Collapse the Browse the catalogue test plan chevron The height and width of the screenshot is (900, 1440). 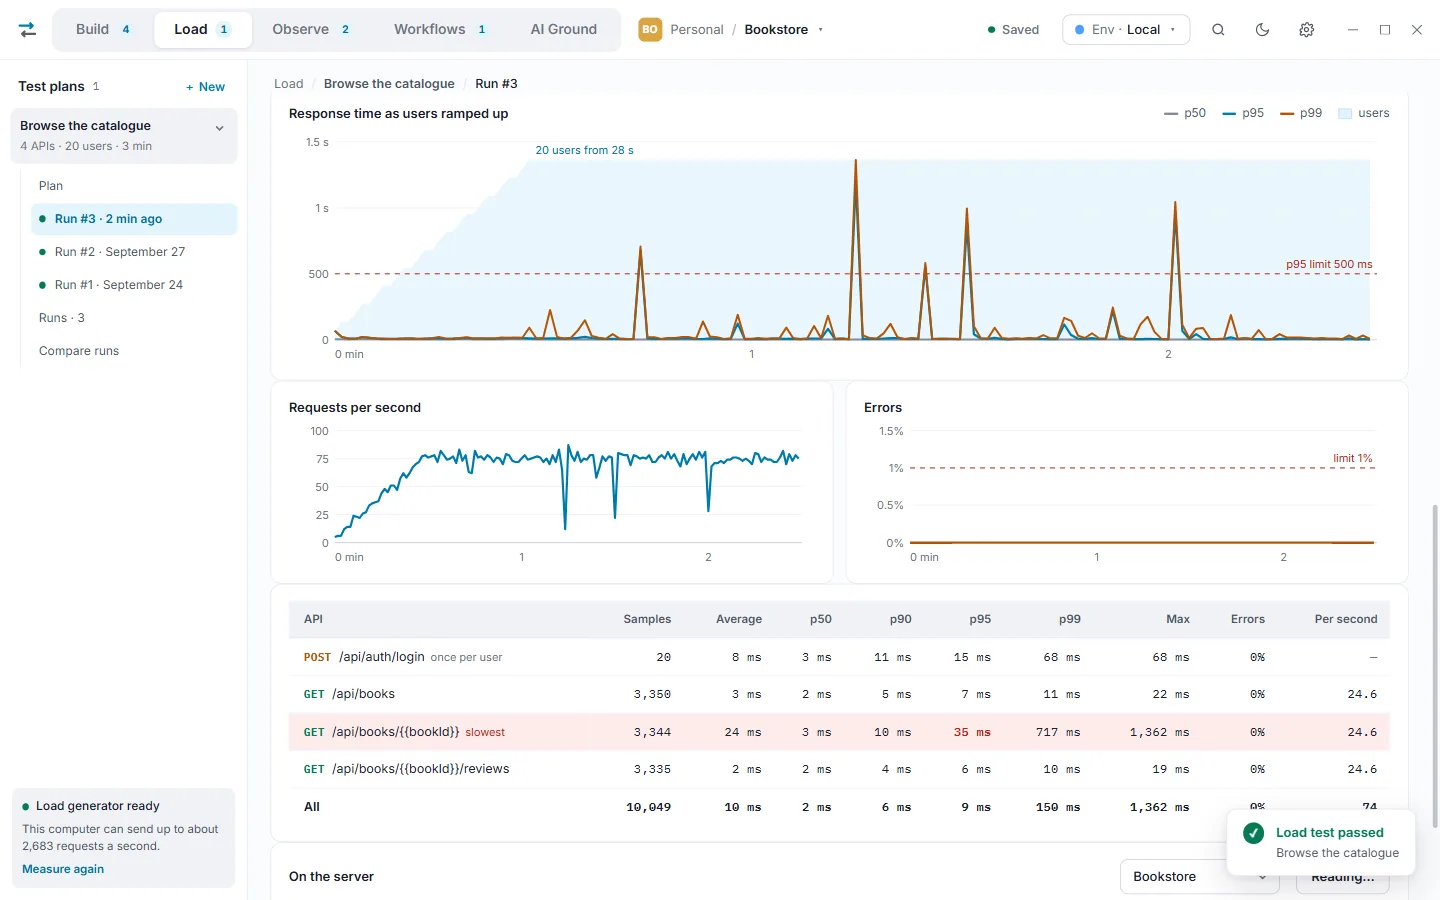pyautogui.click(x=220, y=128)
